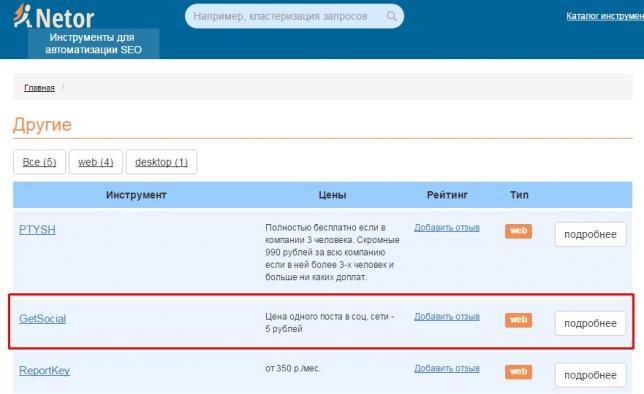Click Добавить отзыв in PTYSH row
The width and height of the screenshot is (644, 394).
pos(447,228)
